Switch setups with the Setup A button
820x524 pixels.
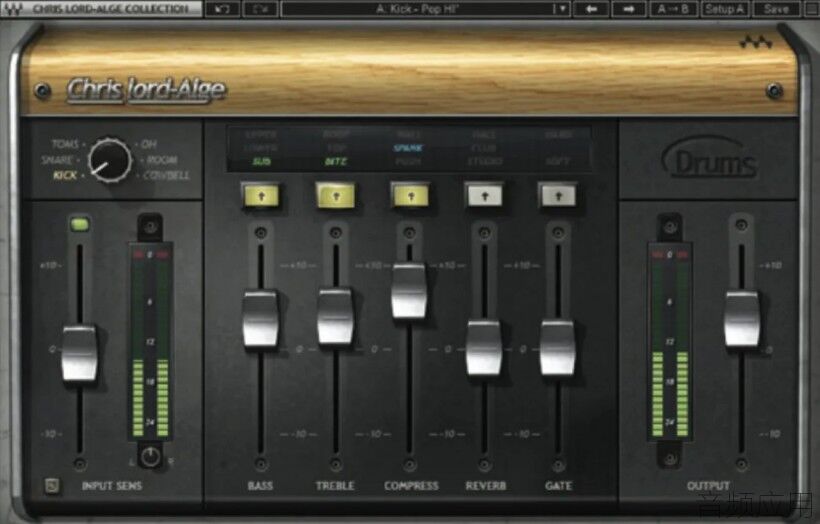724,9
